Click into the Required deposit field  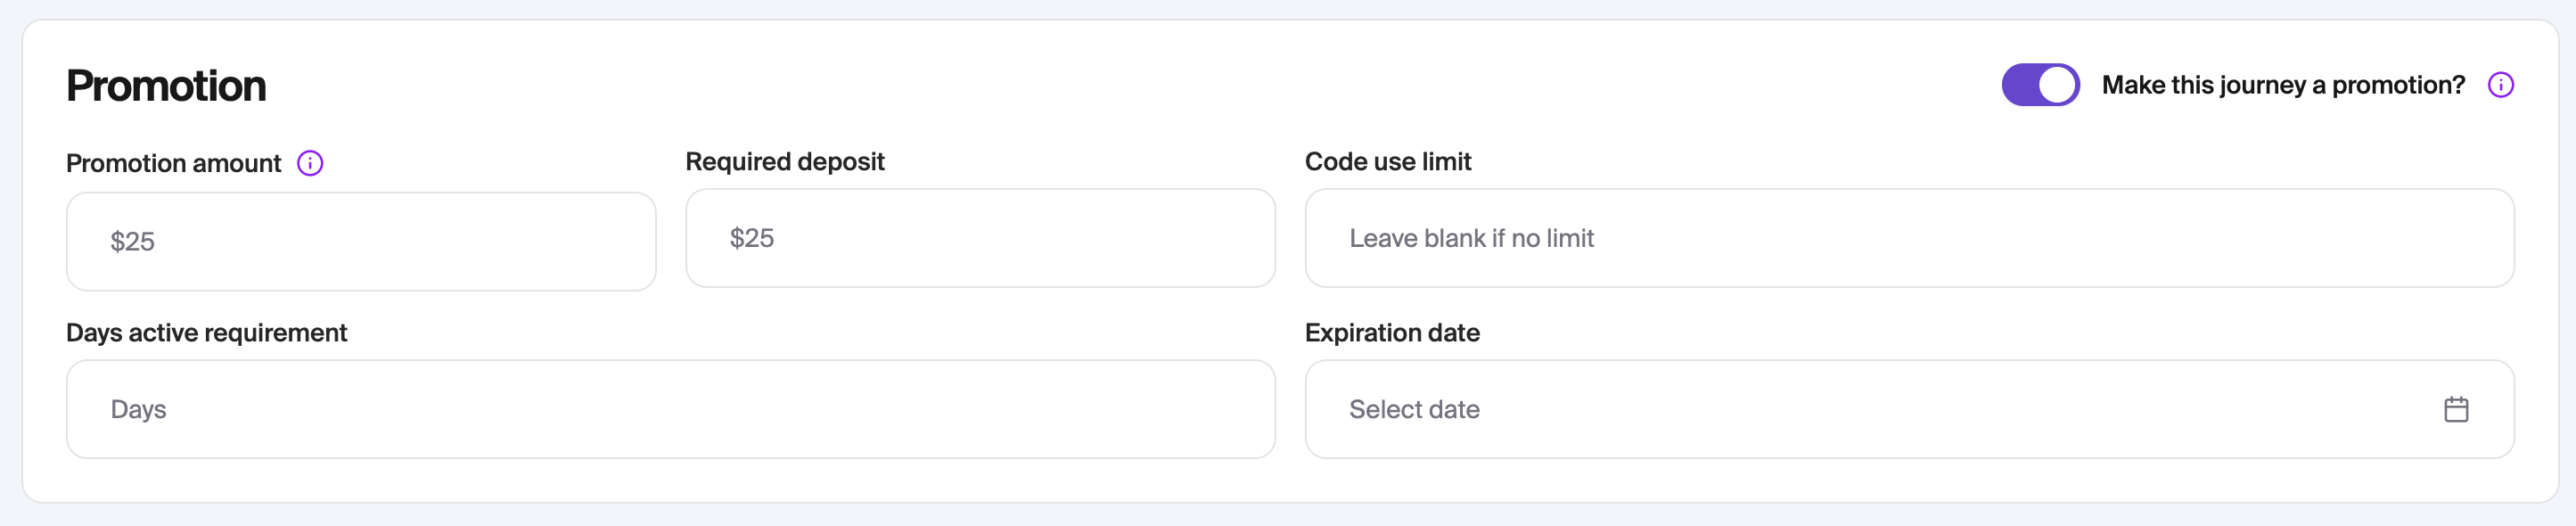(980, 238)
